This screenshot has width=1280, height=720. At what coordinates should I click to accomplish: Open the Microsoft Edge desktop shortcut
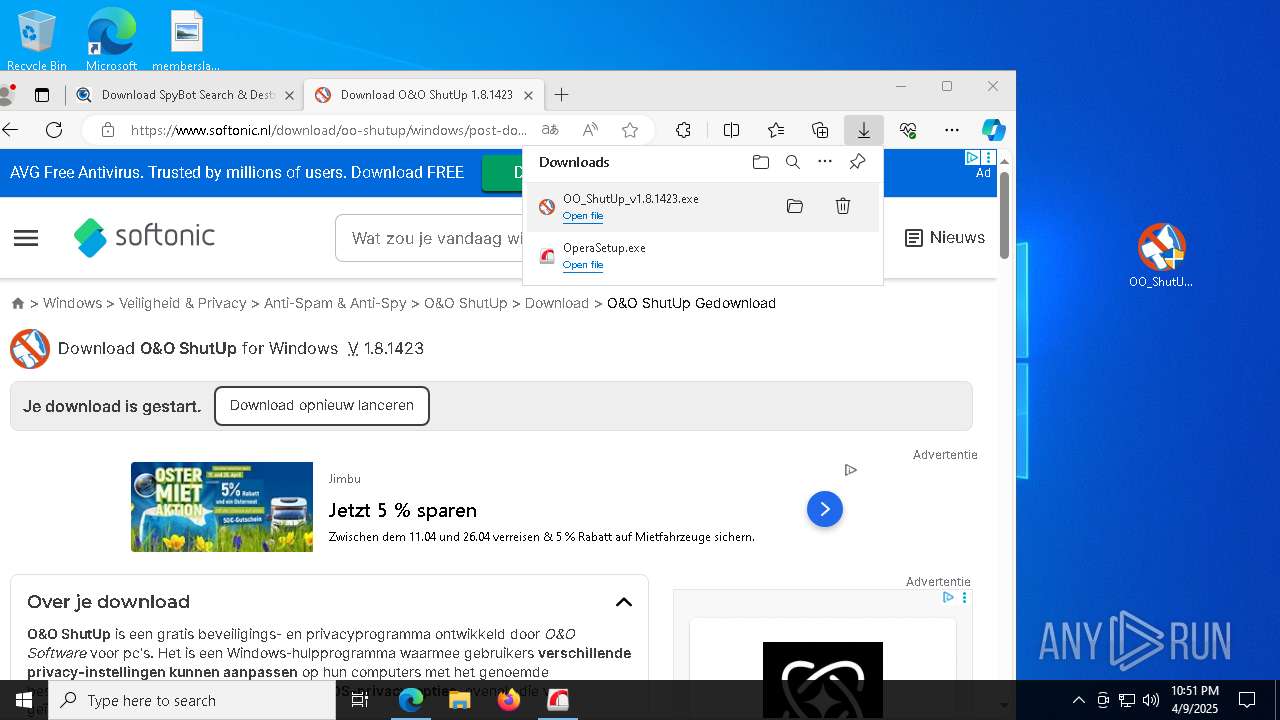[x=111, y=40]
